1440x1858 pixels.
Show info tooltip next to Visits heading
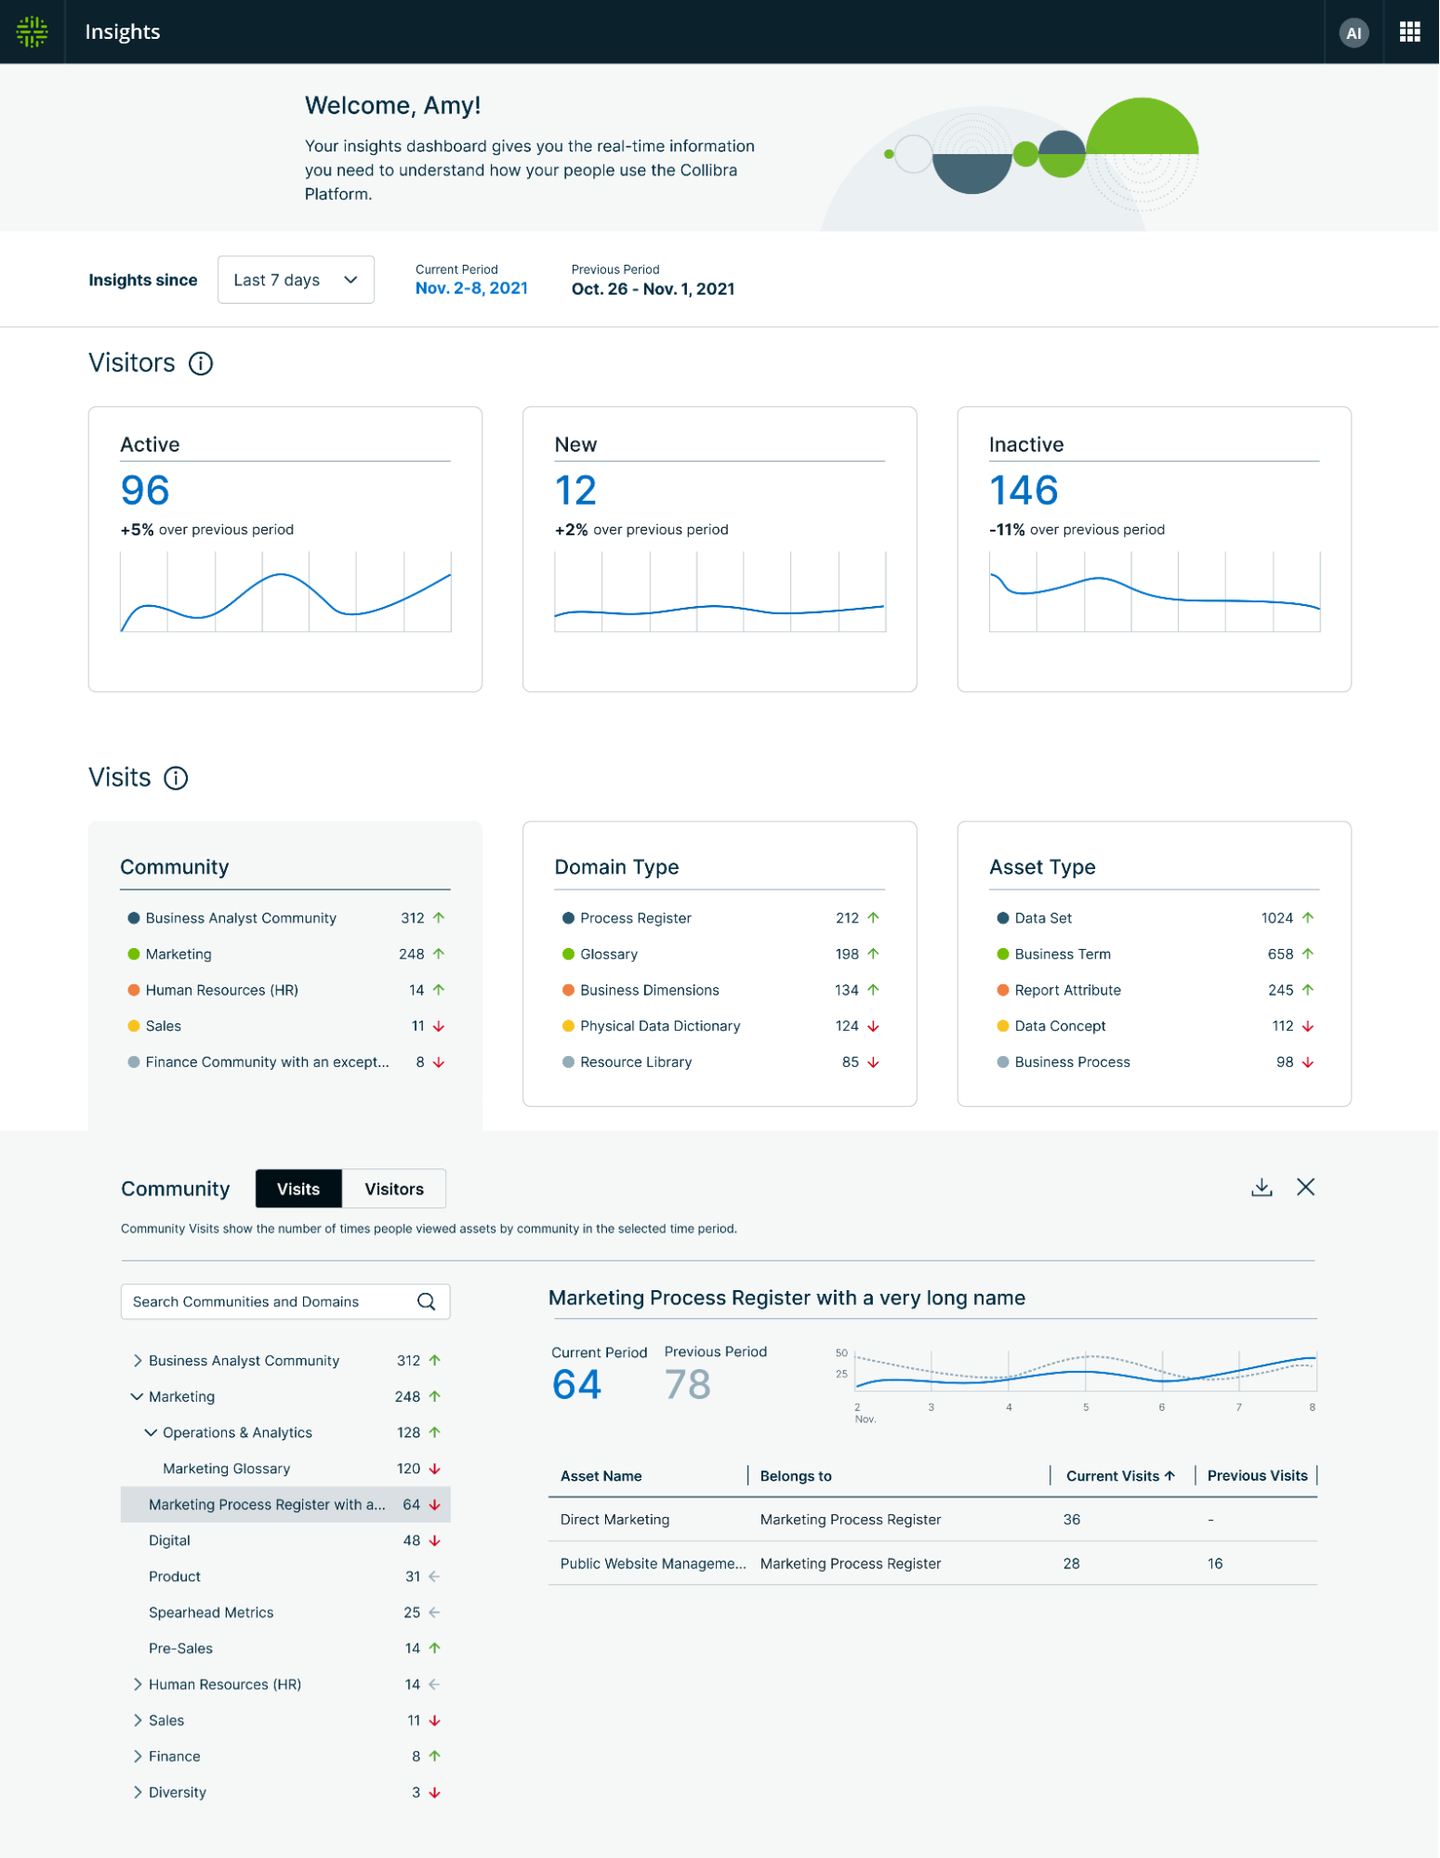click(x=176, y=778)
